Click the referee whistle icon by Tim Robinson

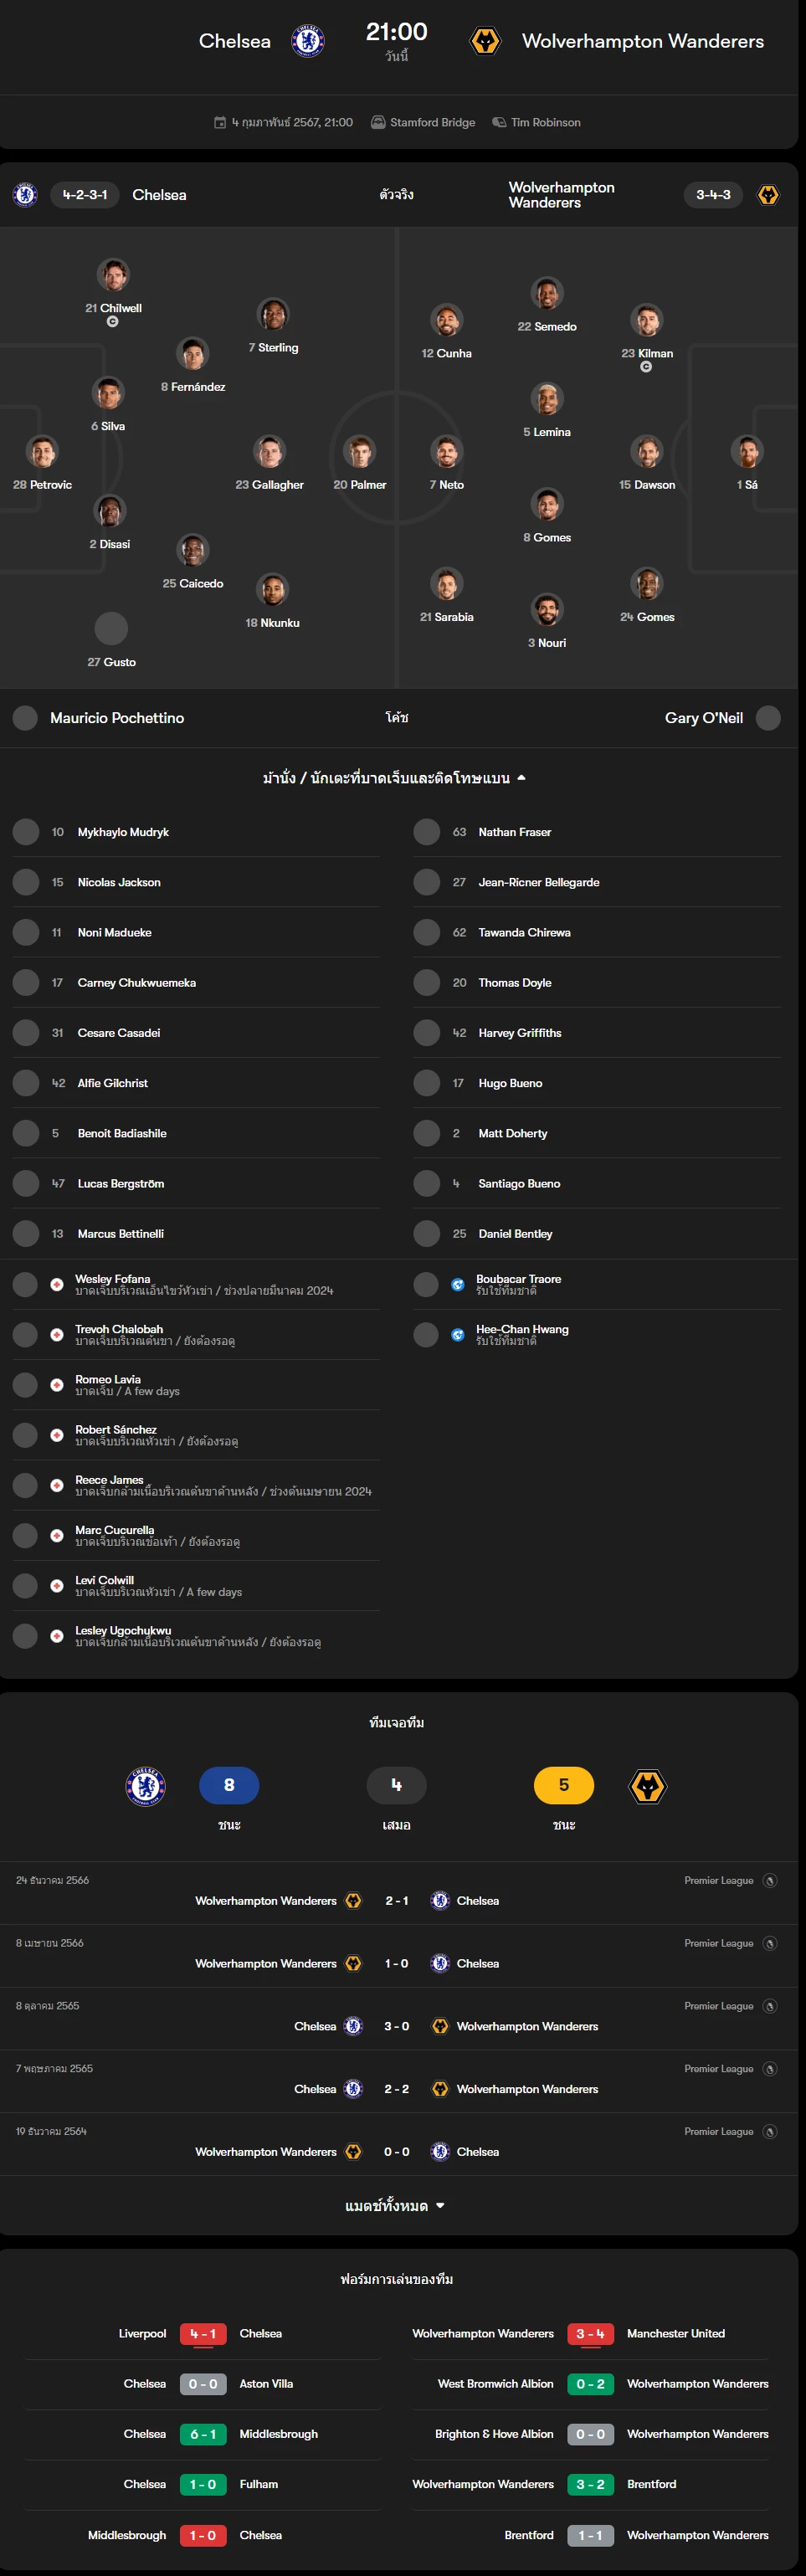click(499, 122)
